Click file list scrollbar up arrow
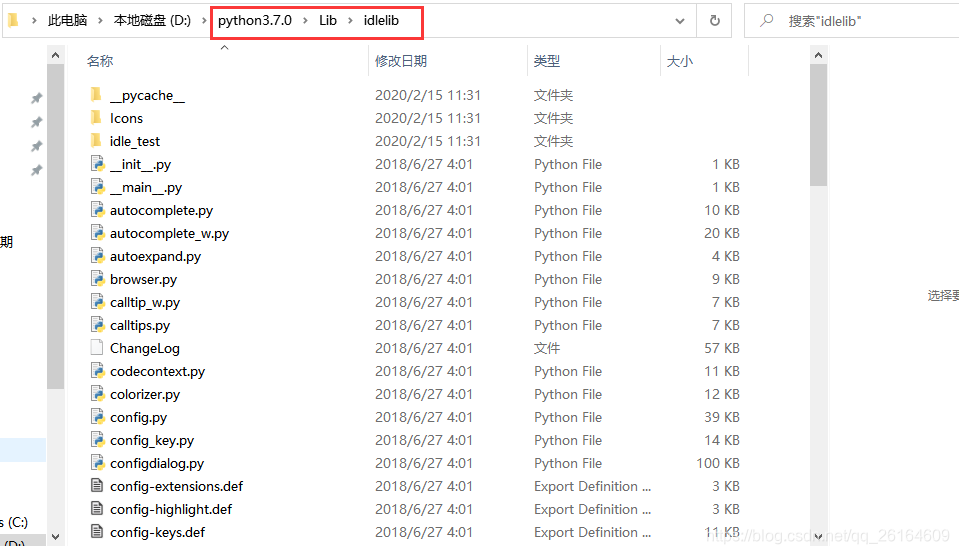 (x=818, y=56)
